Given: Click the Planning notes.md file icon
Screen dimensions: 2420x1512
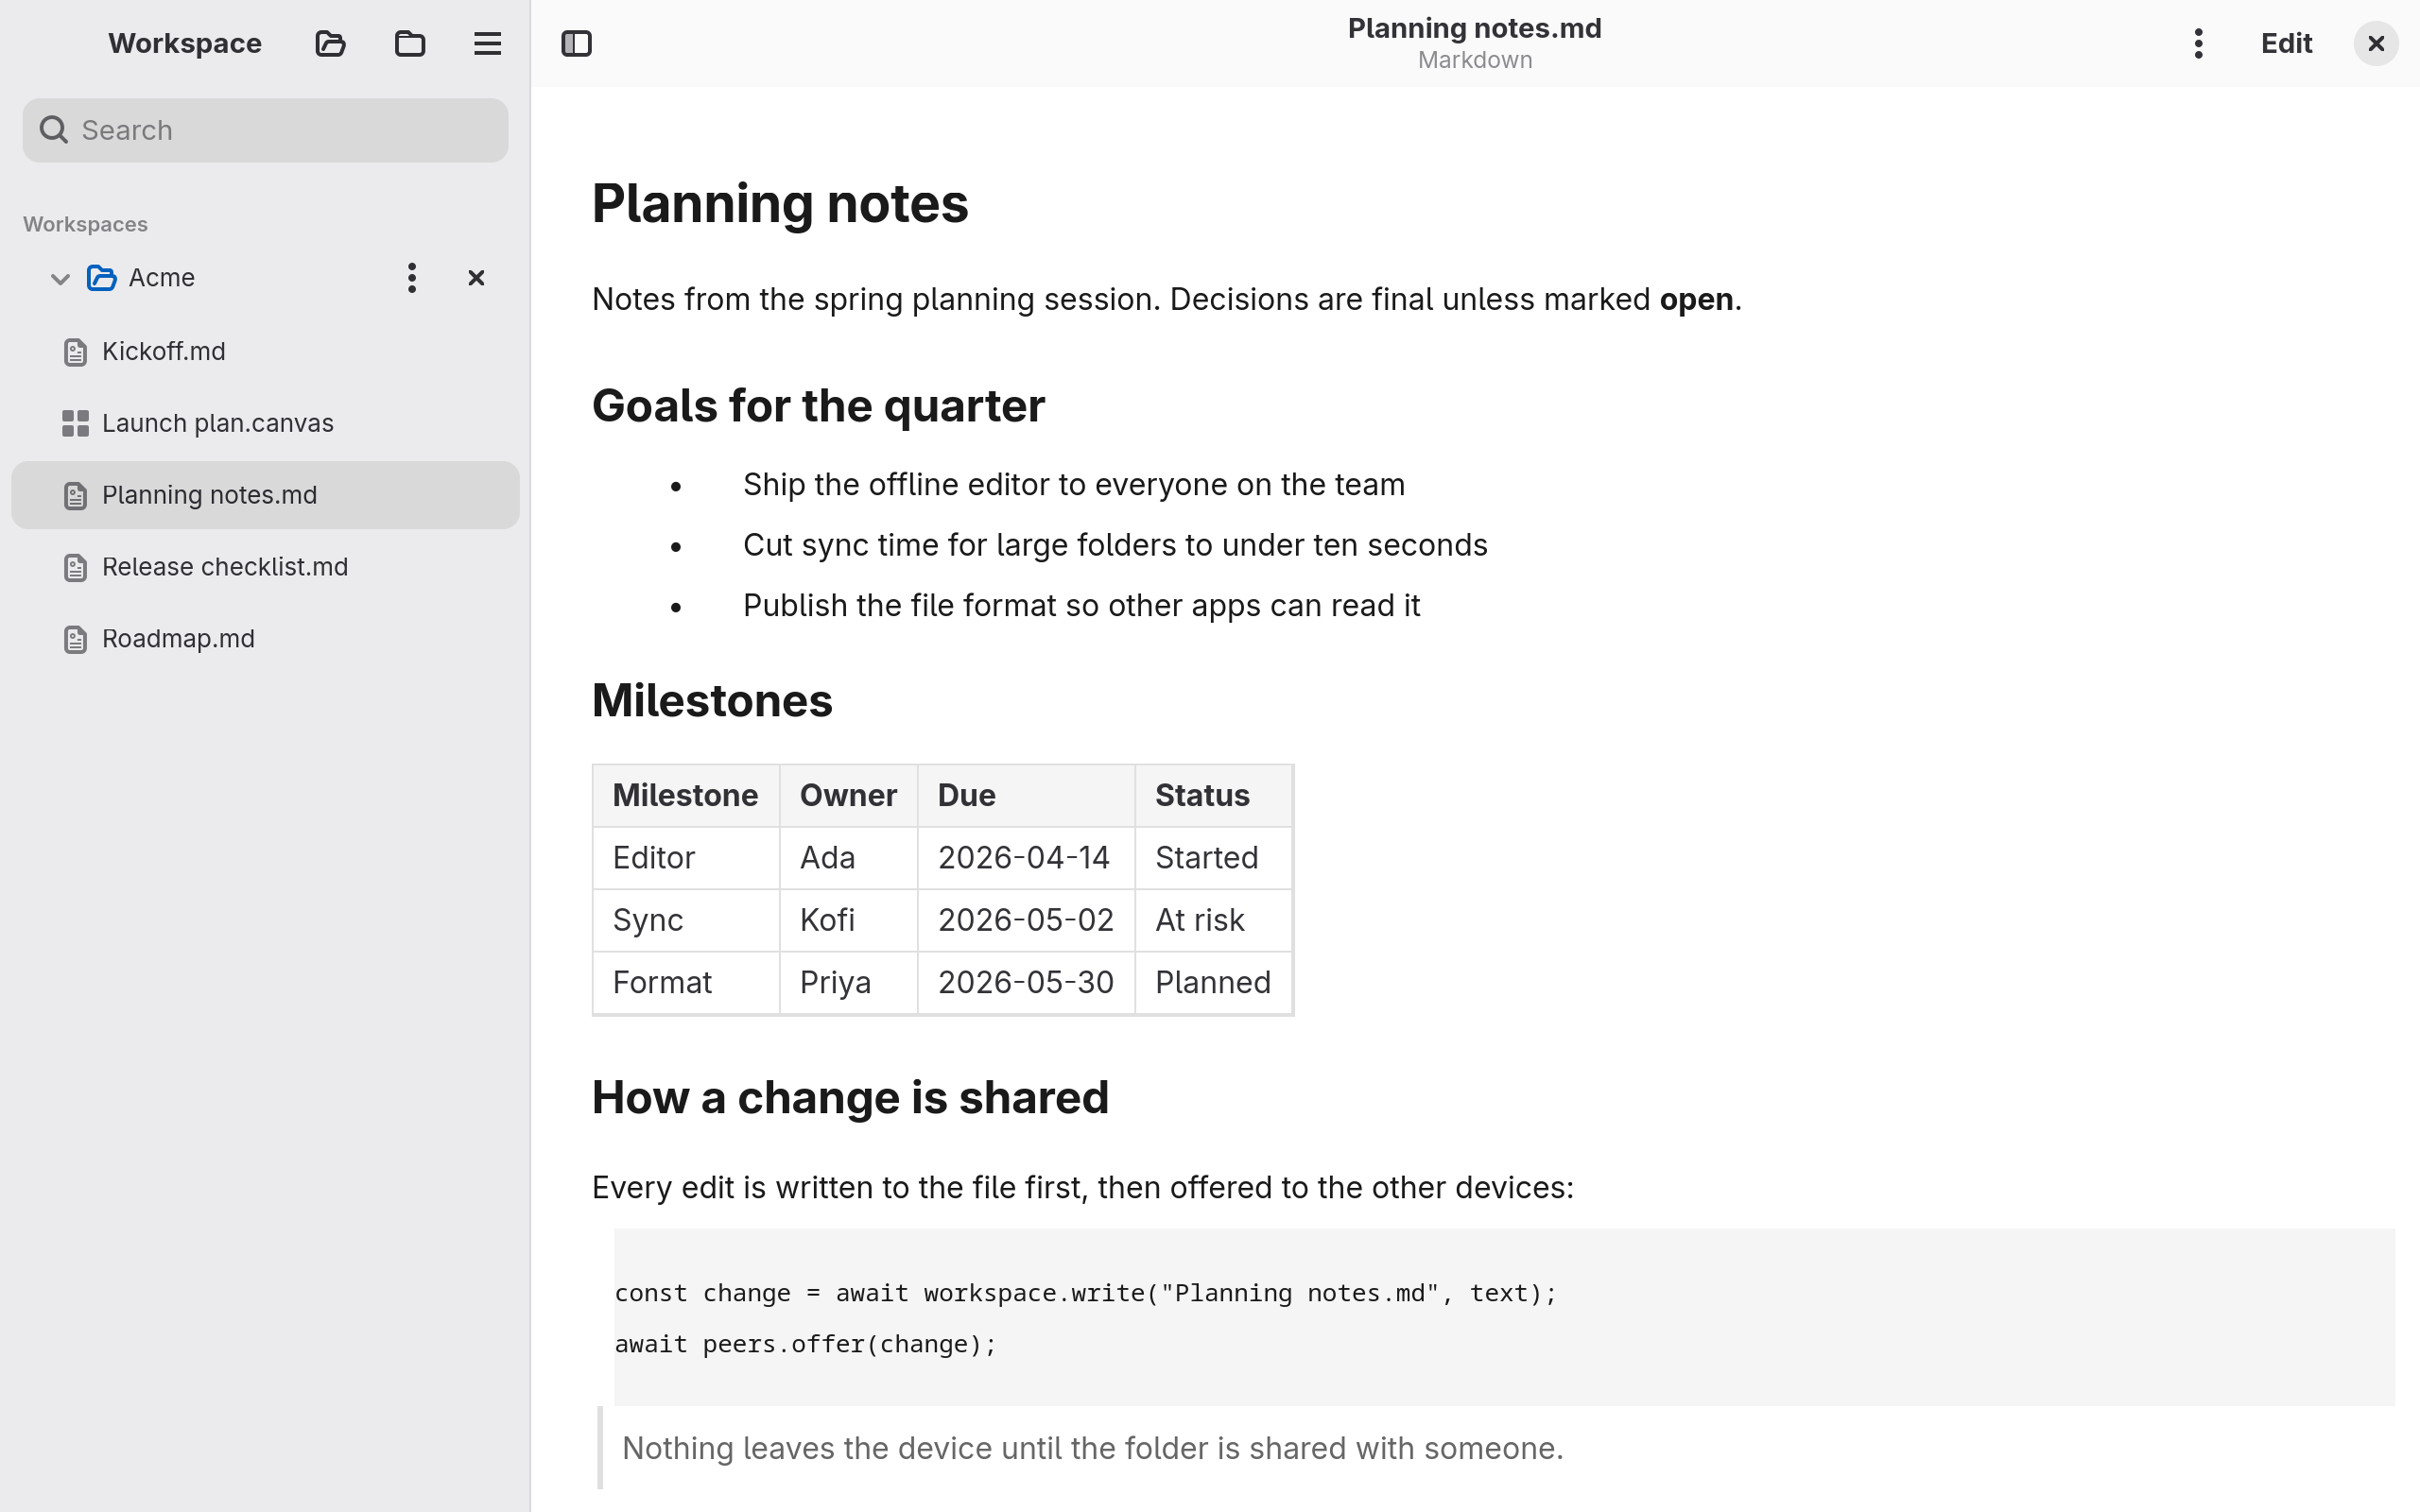Looking at the screenshot, I should pos(75,496).
